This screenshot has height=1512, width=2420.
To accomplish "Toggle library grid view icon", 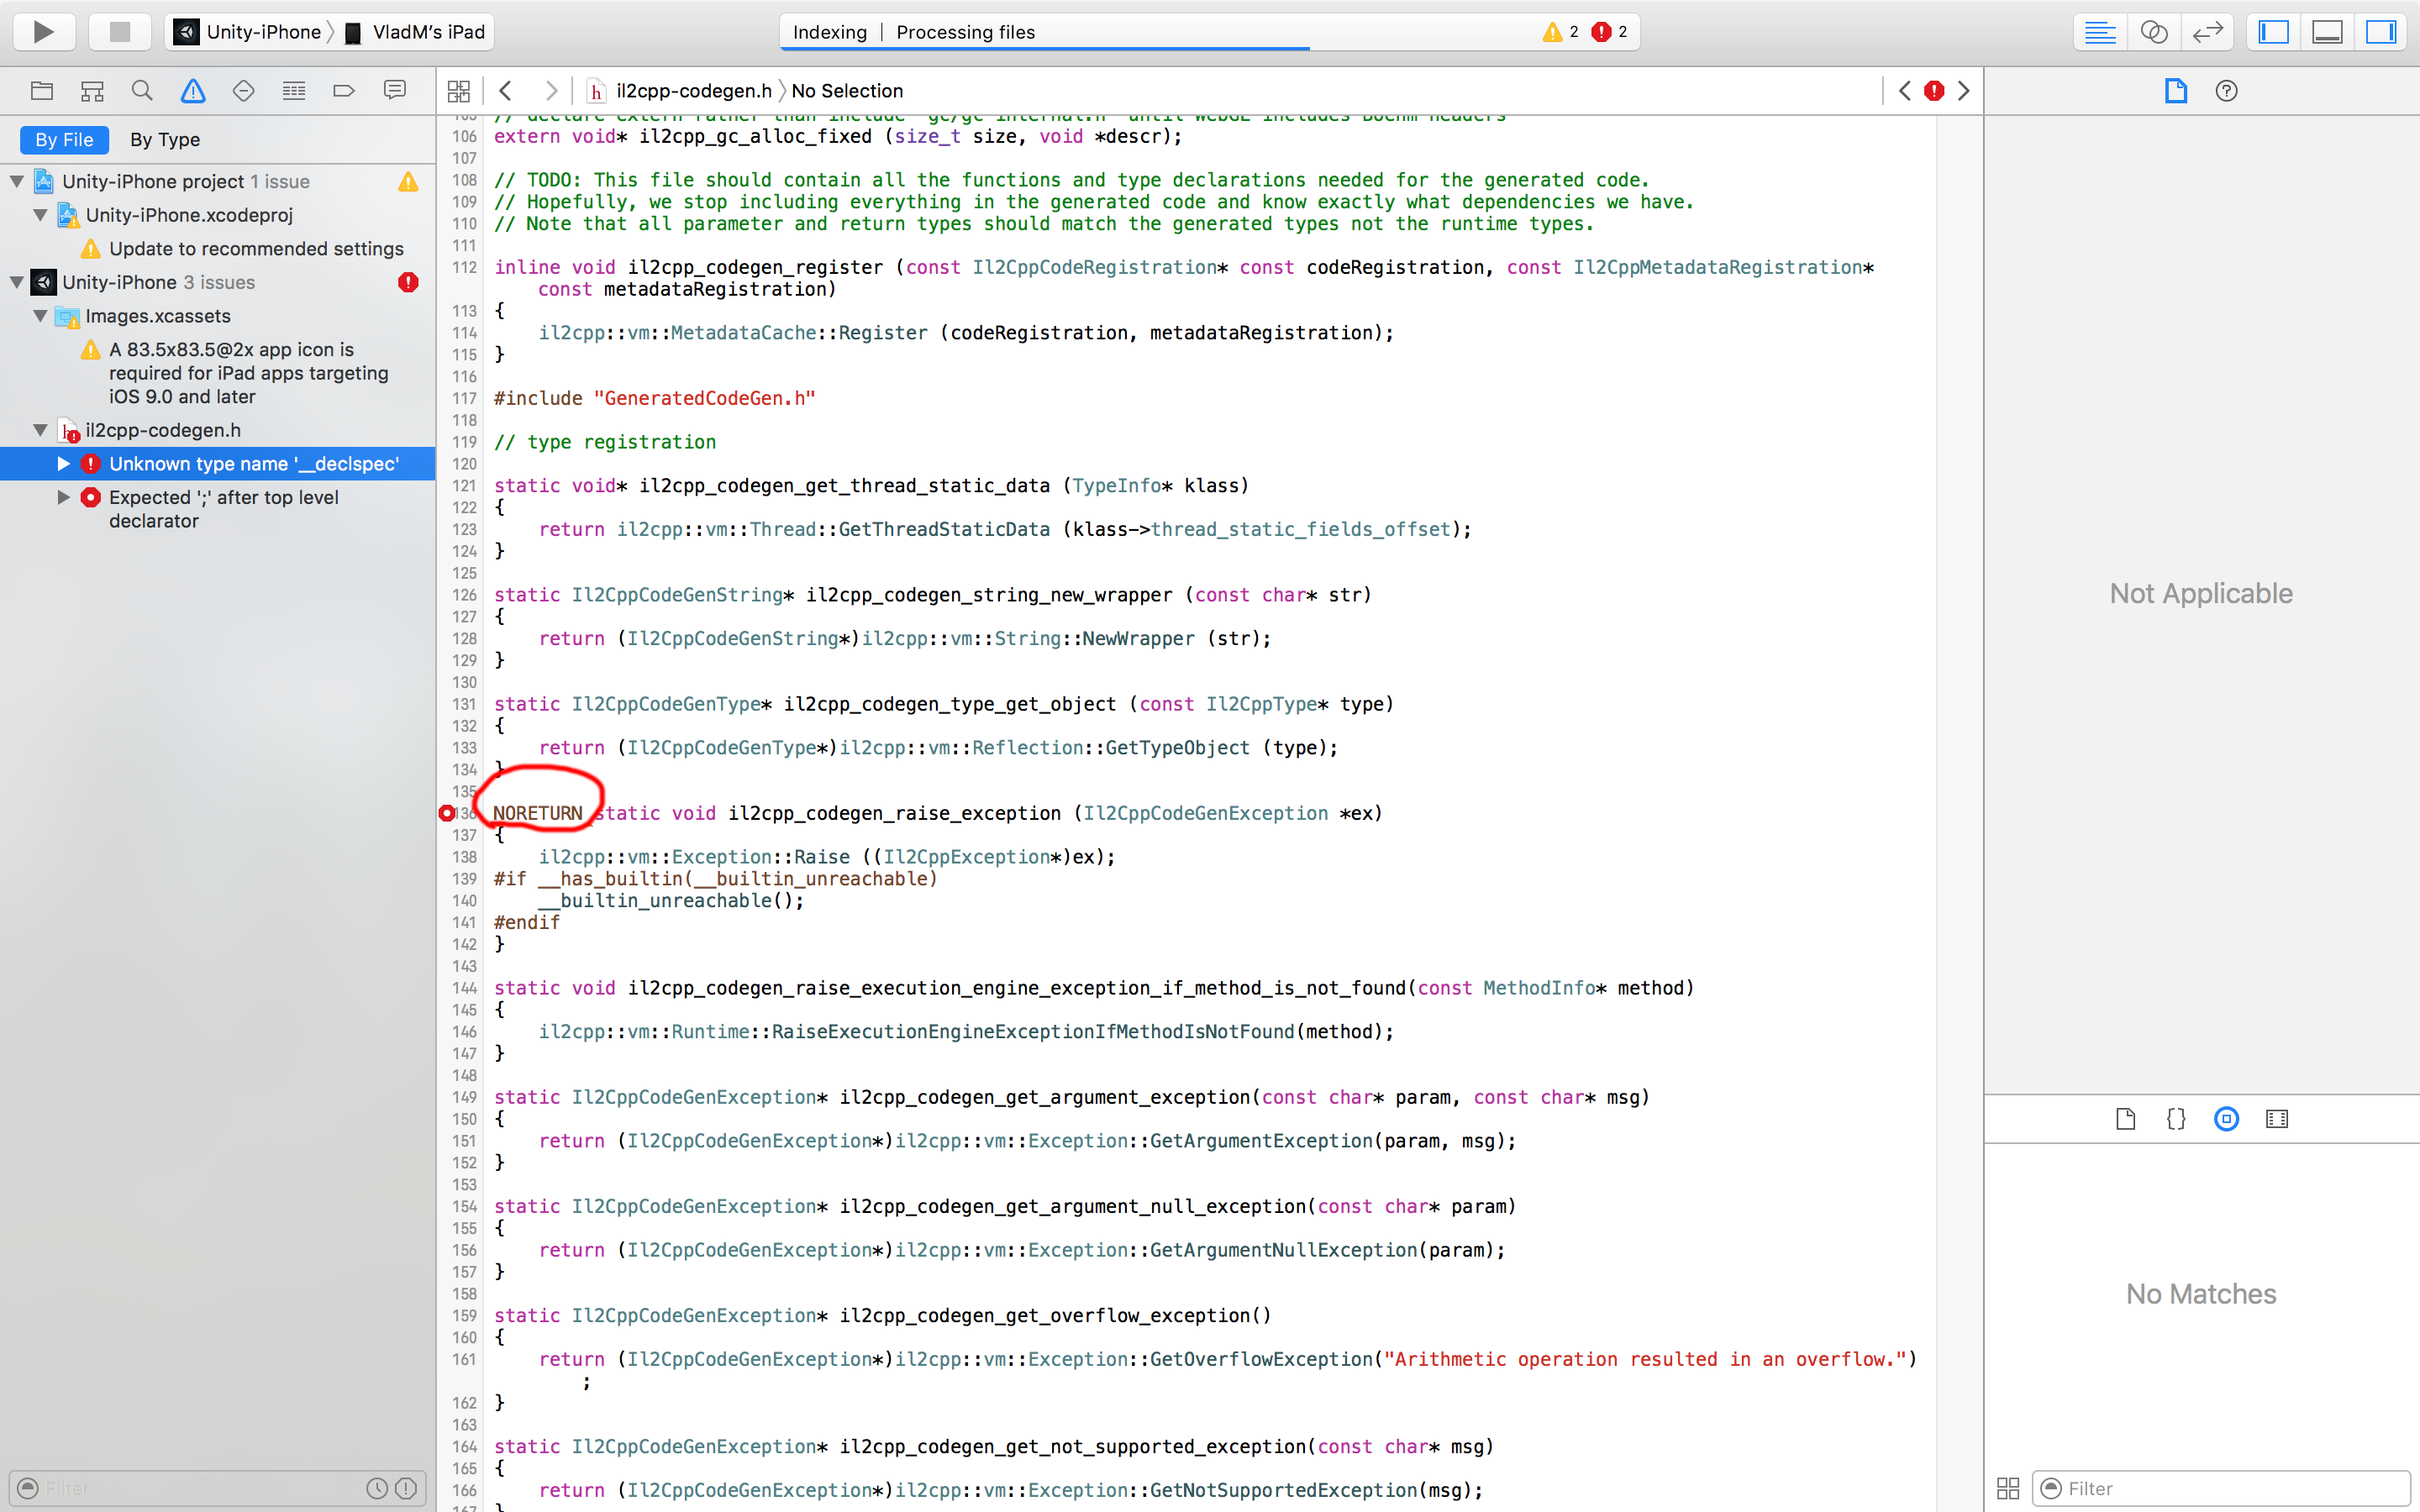I will (x=2007, y=1488).
